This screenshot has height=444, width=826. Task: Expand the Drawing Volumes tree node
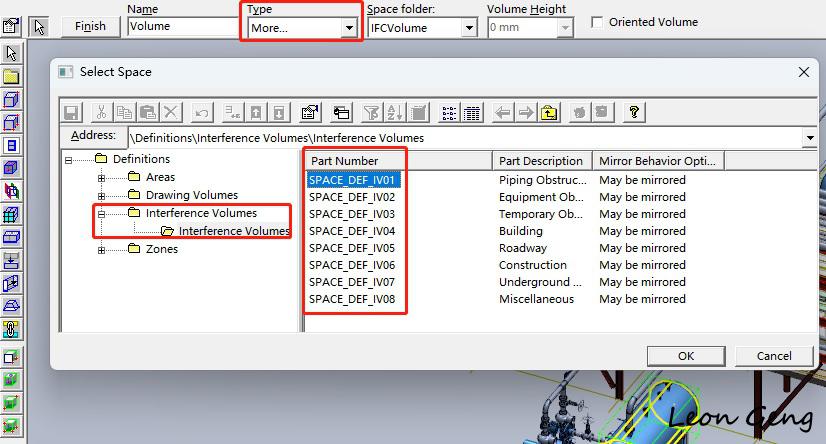tap(101, 196)
